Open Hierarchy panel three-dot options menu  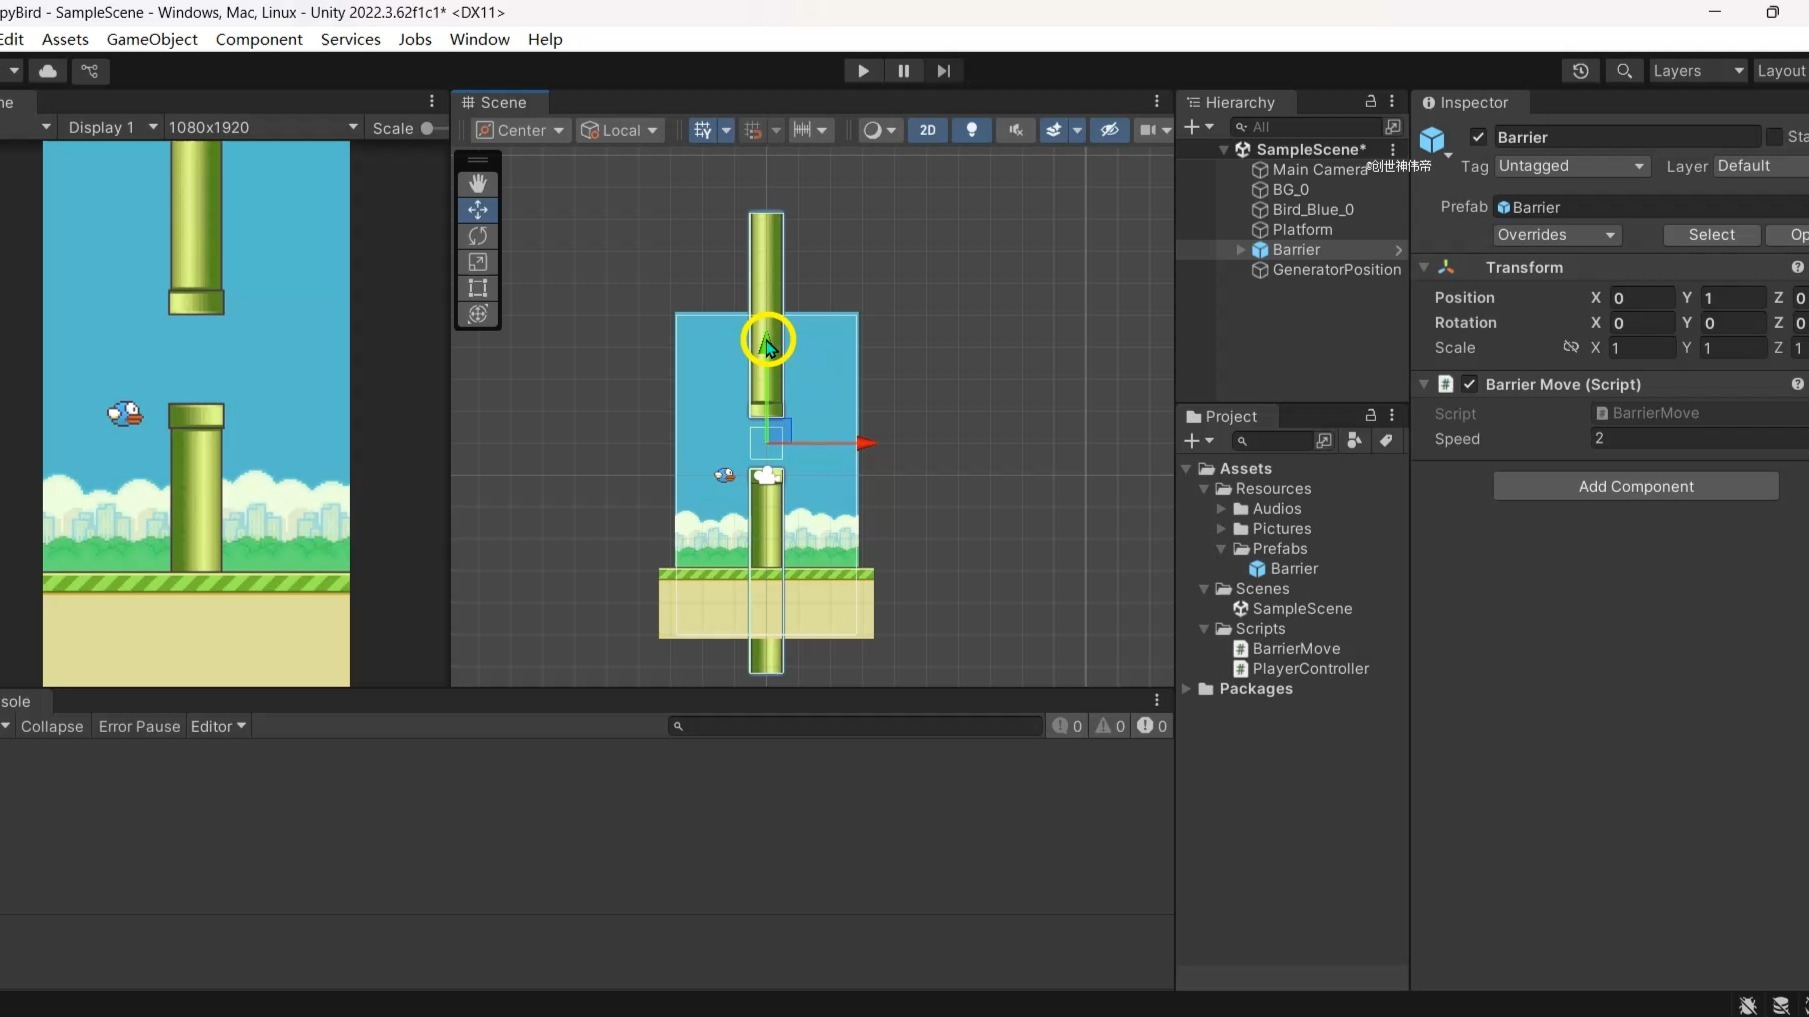[1392, 102]
